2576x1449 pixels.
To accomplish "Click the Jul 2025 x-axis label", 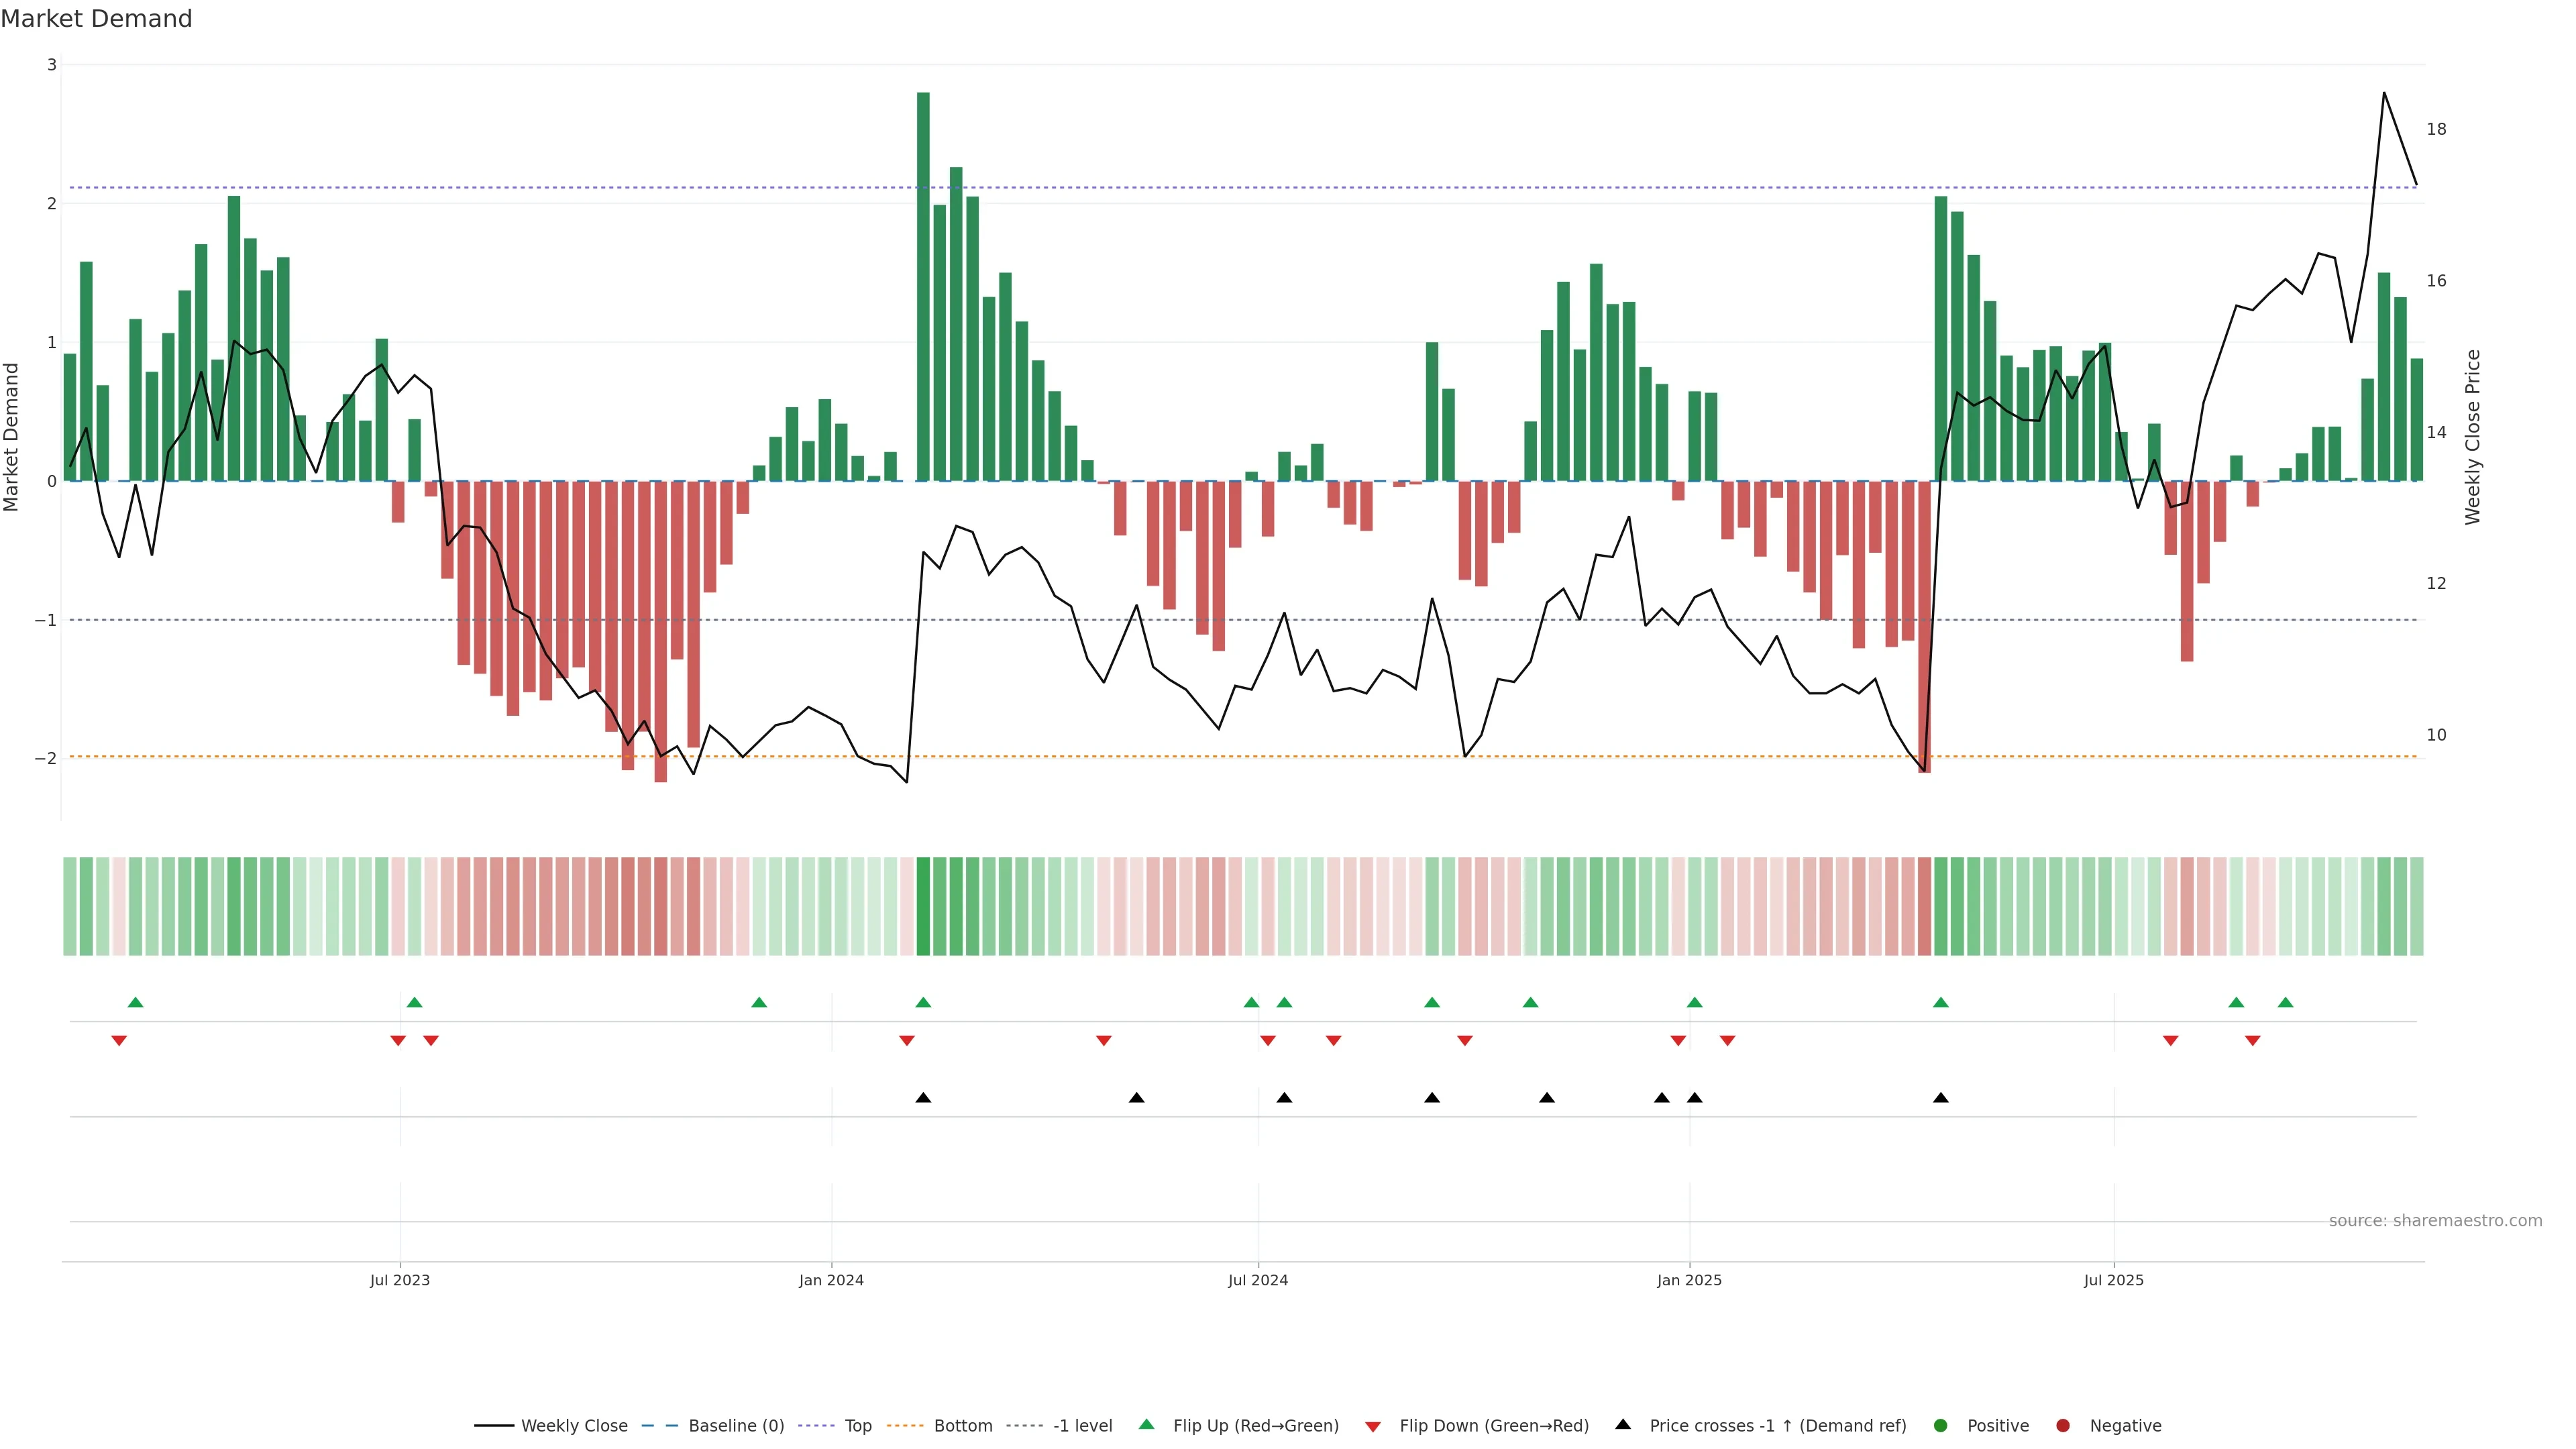I will (x=2113, y=1280).
